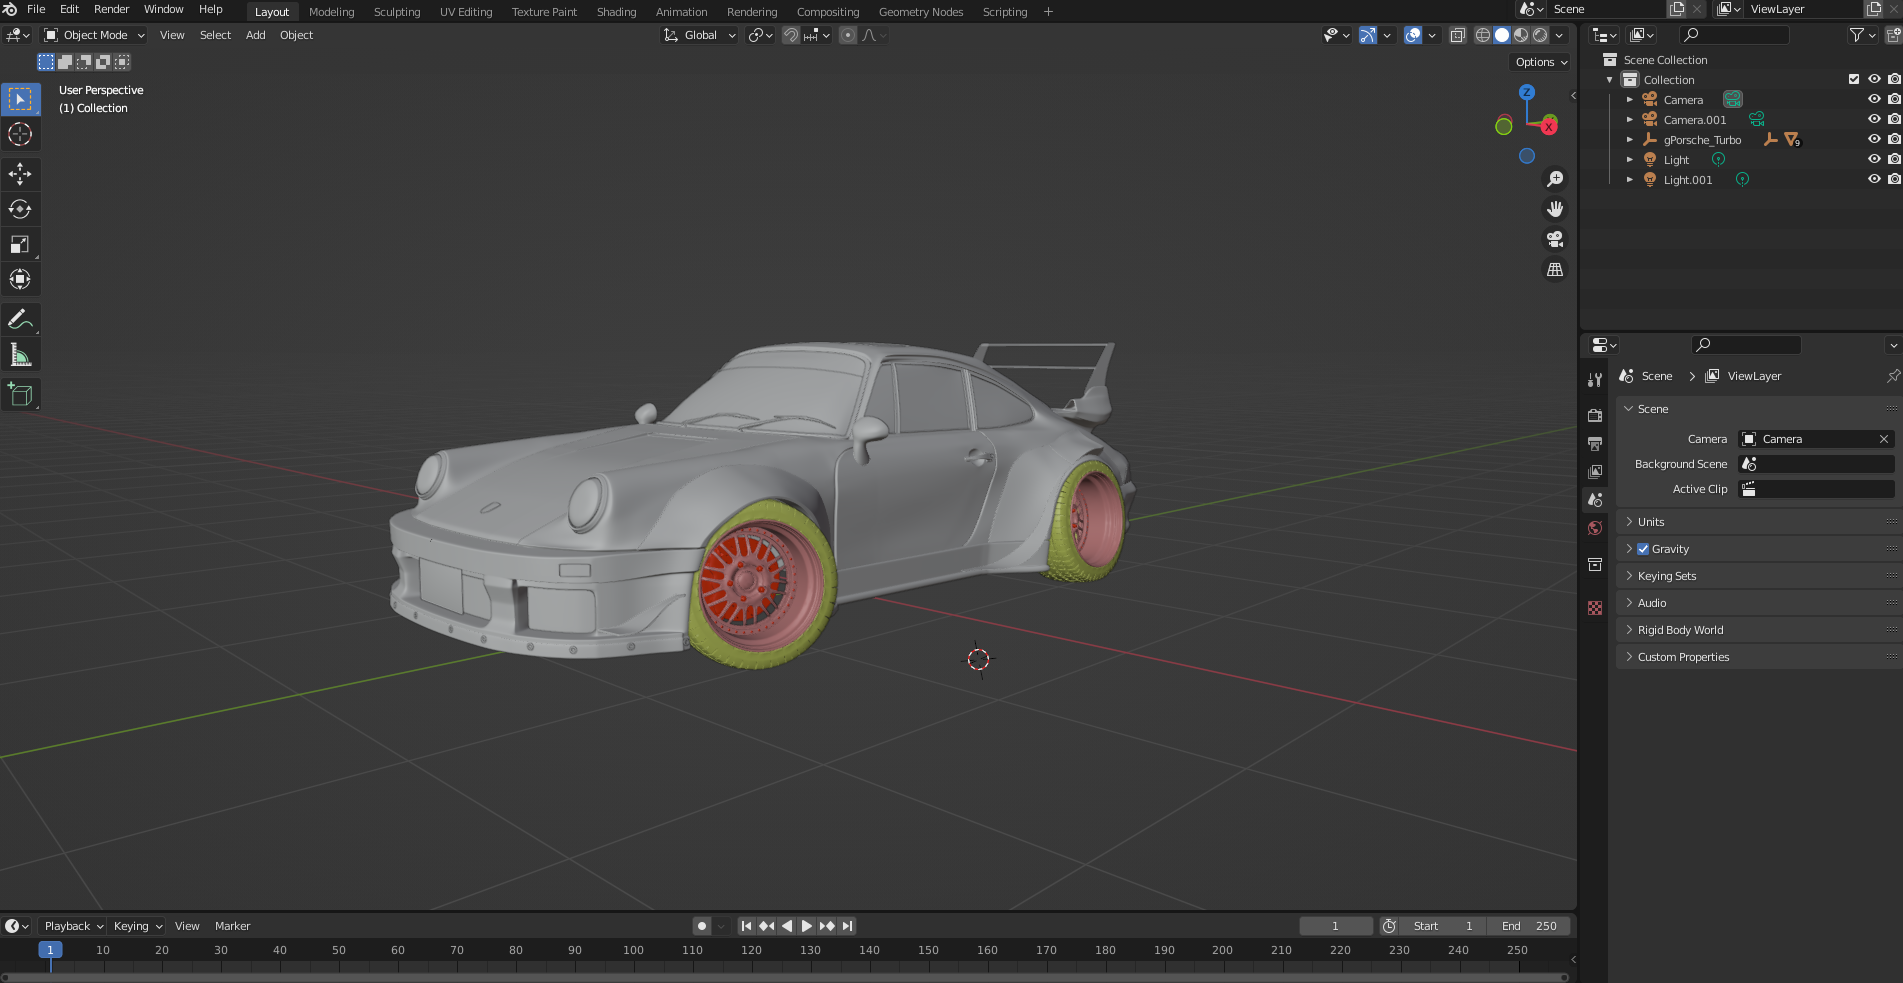Select the Annotate tool
The image size is (1903, 983).
(20, 319)
